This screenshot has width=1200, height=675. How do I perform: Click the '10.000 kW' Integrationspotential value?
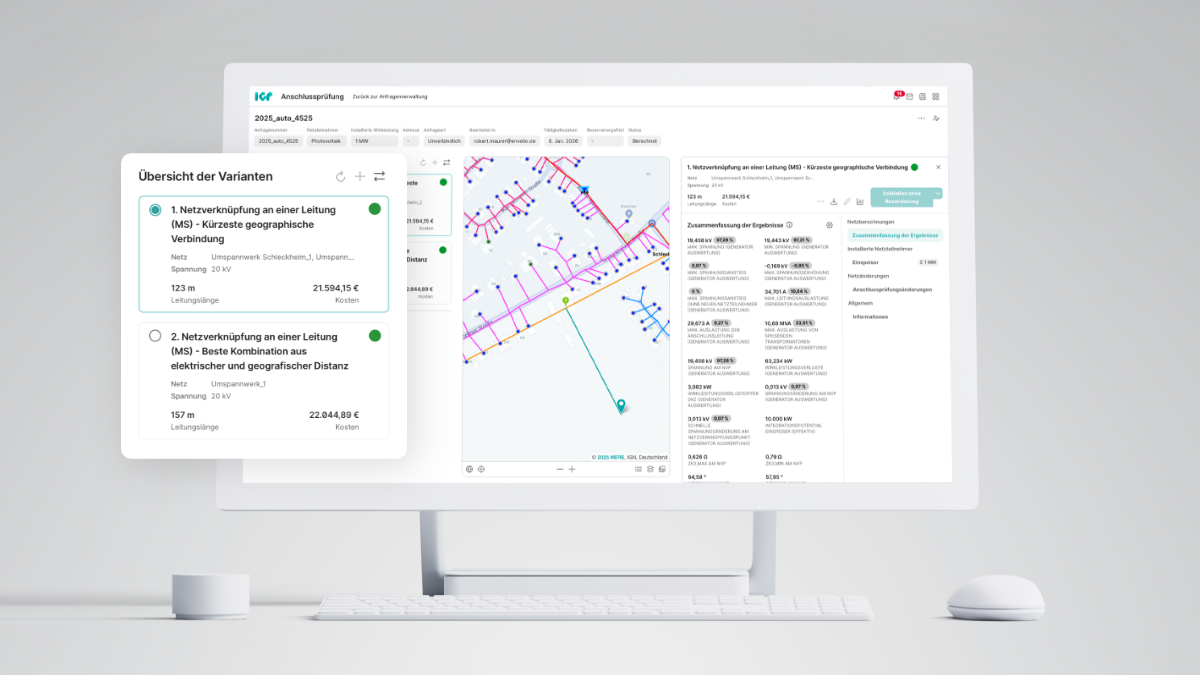(777, 419)
